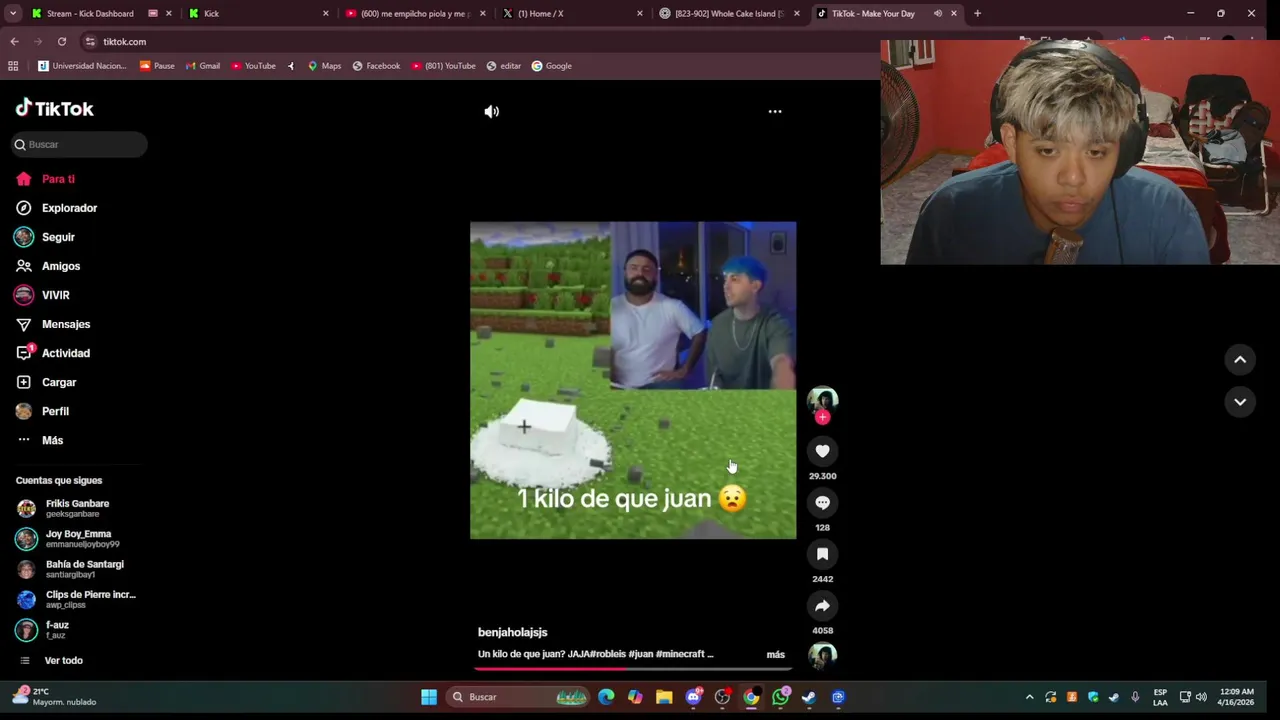Open WhatsApp from the taskbar
This screenshot has width=1280, height=720.
point(780,697)
